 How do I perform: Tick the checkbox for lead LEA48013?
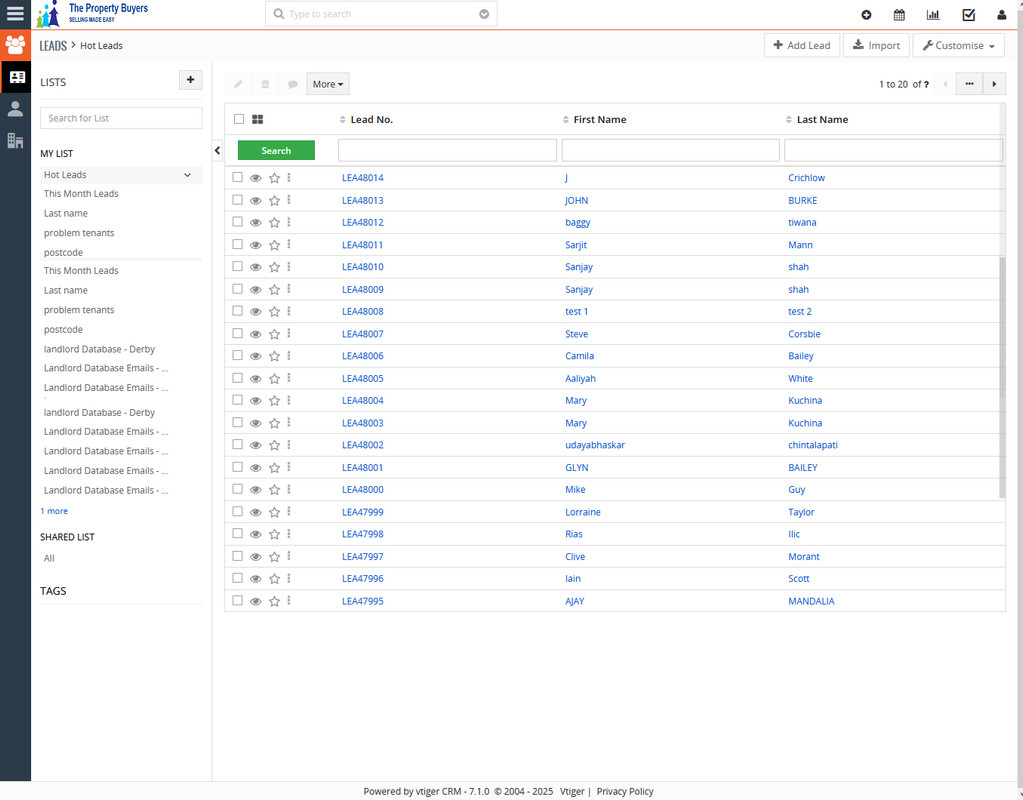238,200
